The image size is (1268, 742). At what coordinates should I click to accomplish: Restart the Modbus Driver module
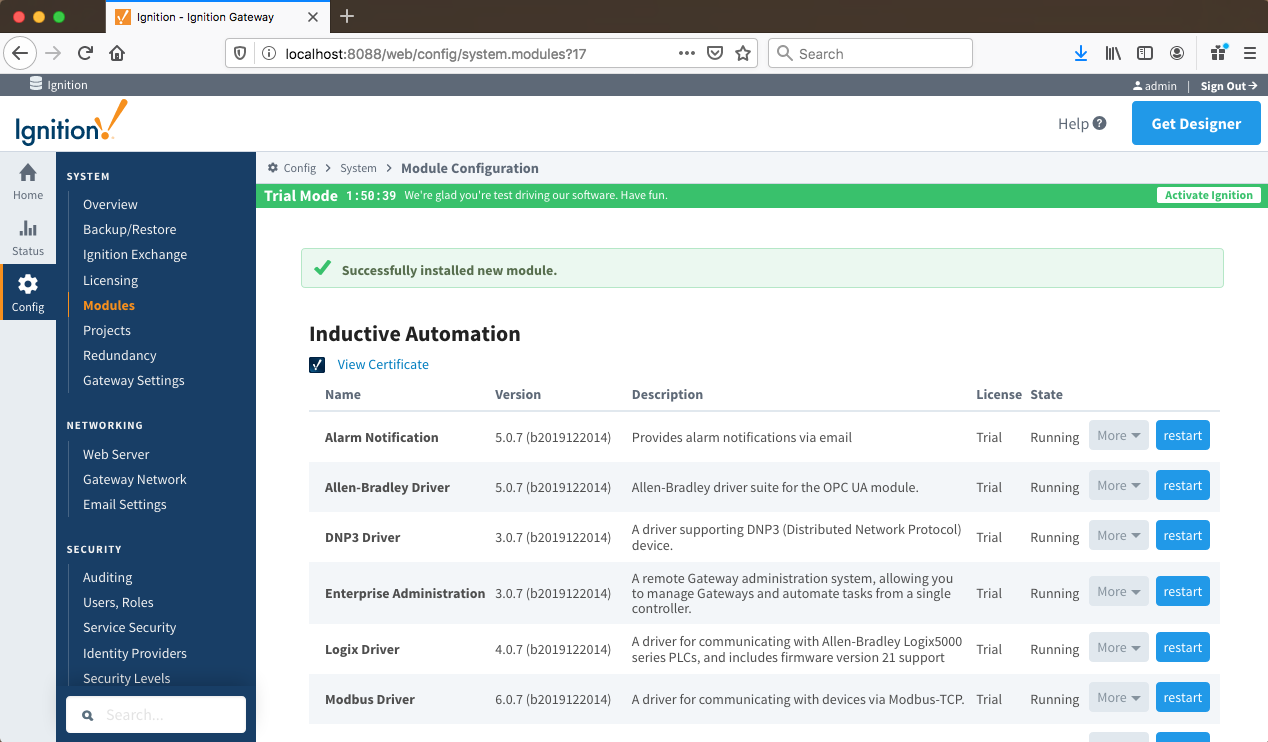(x=1183, y=698)
